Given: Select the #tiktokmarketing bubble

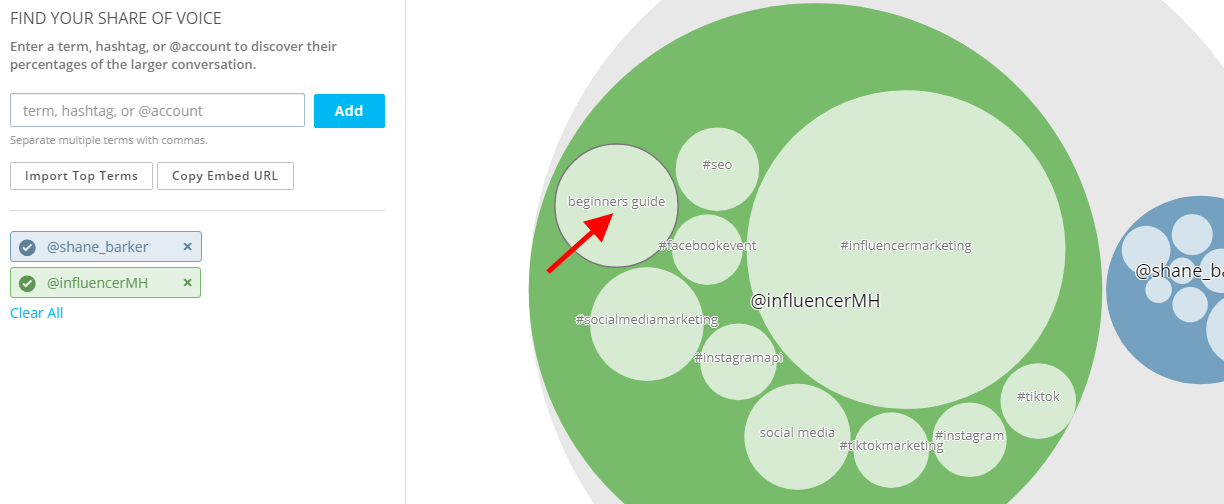Looking at the screenshot, I should [891, 449].
